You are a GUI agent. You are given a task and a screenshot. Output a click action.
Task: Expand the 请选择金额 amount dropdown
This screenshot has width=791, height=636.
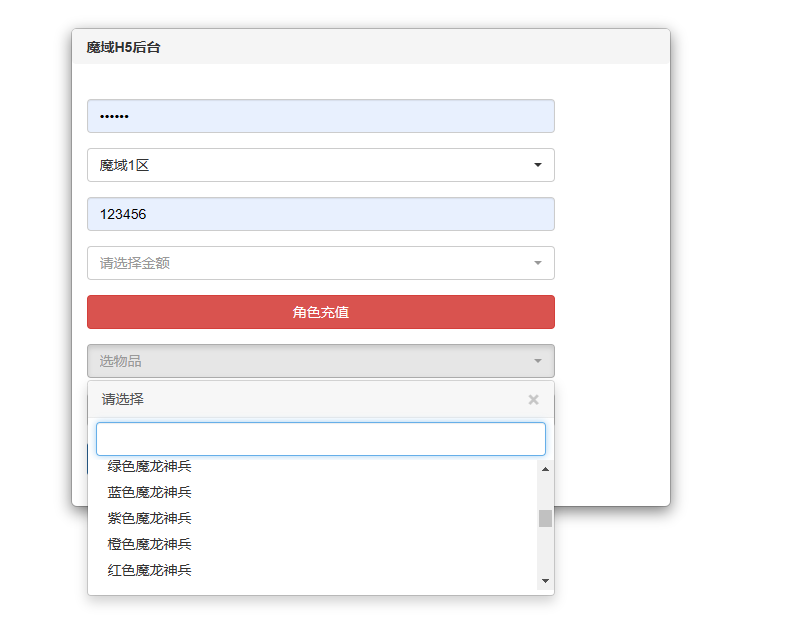(x=320, y=263)
